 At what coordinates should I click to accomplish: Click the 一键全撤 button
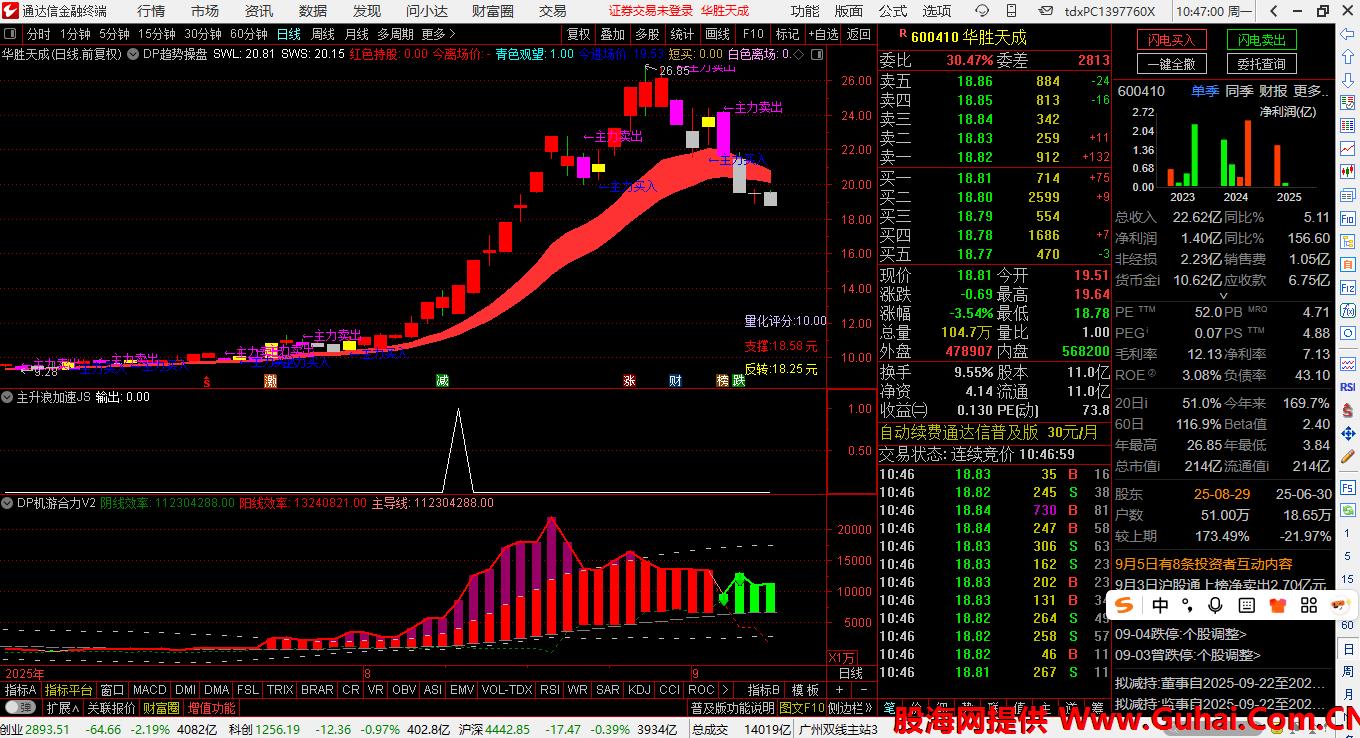(1171, 64)
